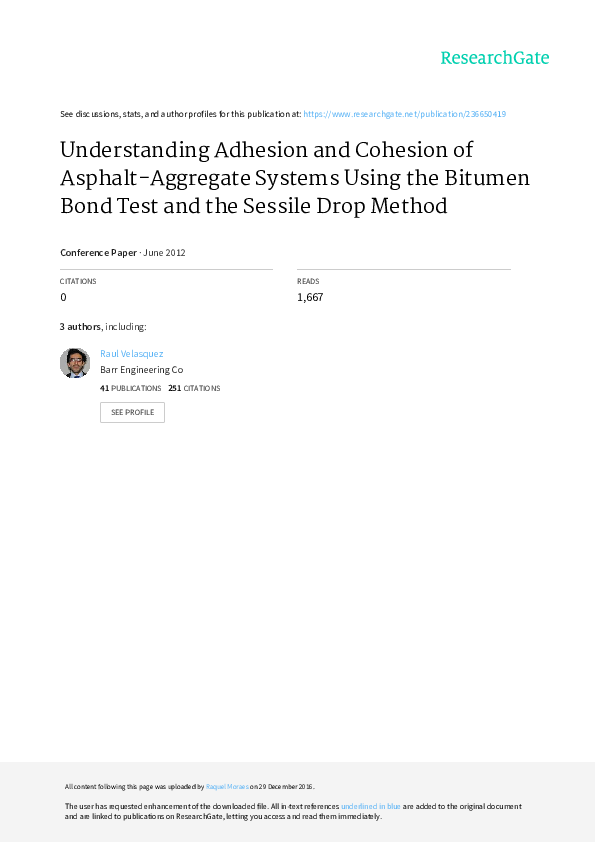
Task: Click the READS heading label
Action: [308, 281]
